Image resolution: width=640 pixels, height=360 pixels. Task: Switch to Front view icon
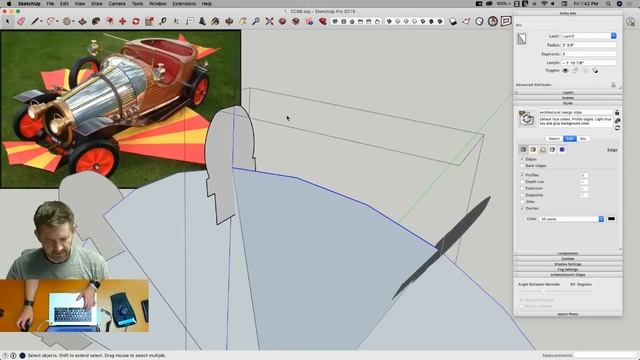tap(352, 21)
